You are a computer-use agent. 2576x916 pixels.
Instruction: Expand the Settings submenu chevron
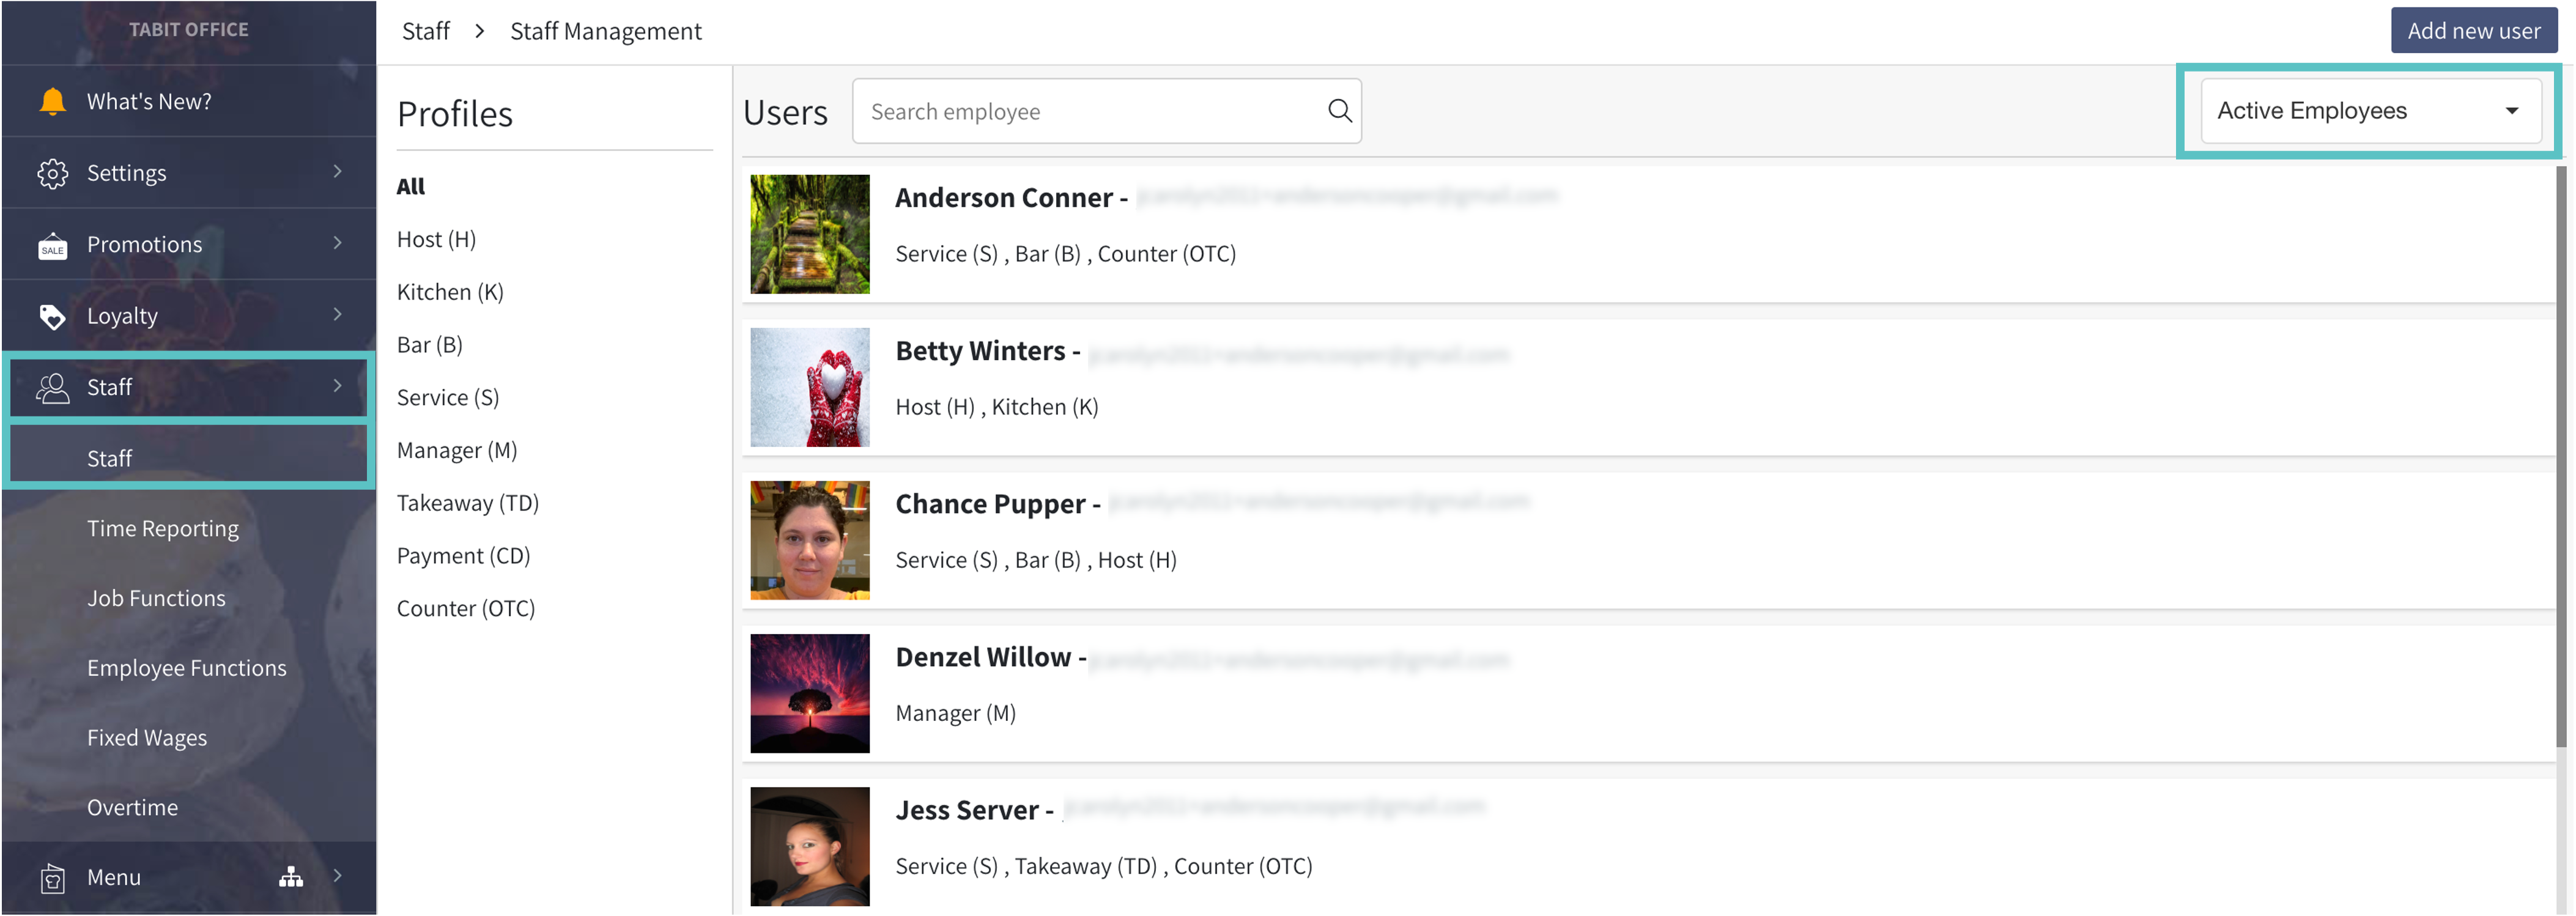click(338, 172)
